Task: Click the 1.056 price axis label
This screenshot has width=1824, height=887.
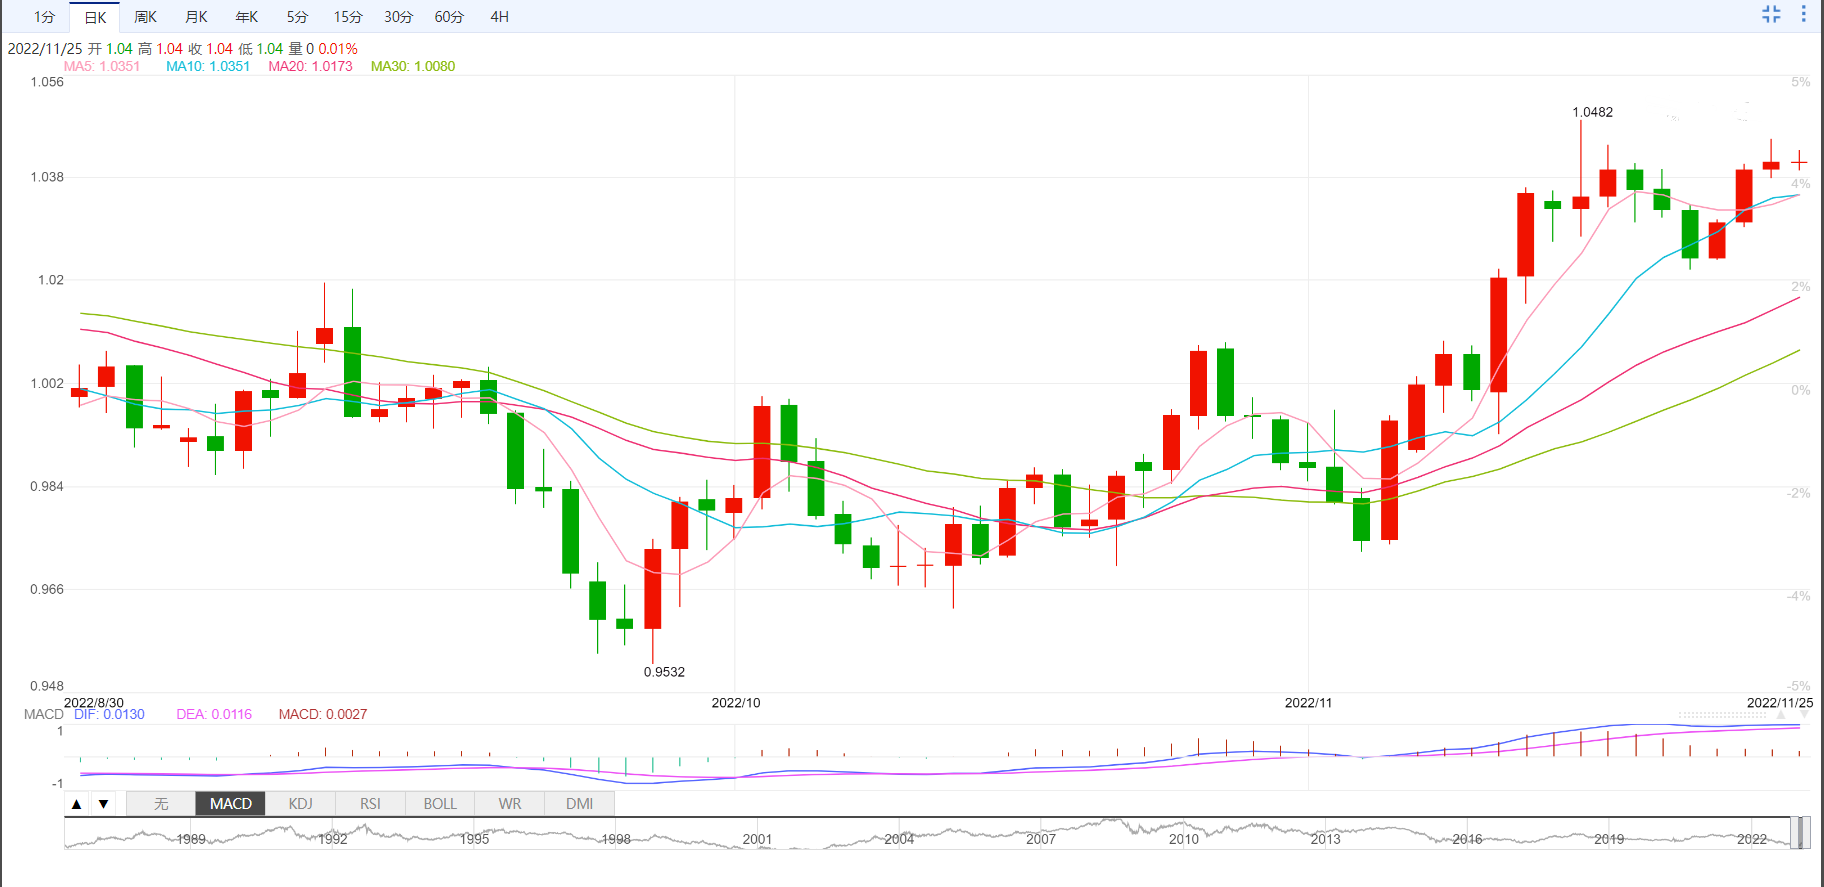Action: tap(47, 82)
